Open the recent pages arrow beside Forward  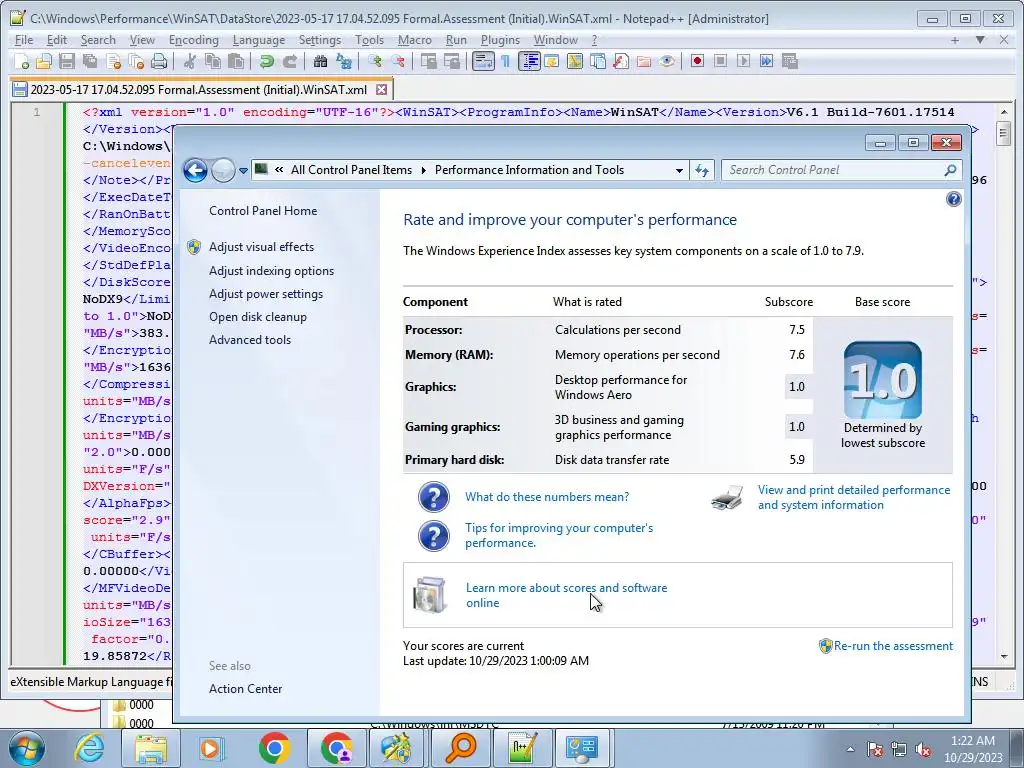point(243,171)
